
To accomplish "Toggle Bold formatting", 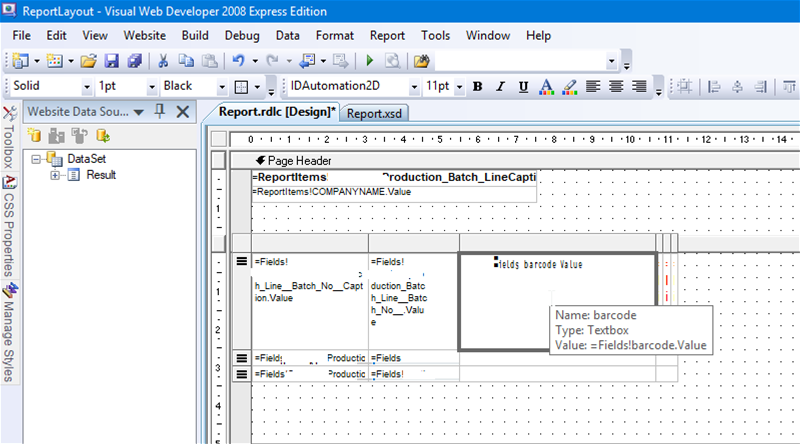I will pyautogui.click(x=478, y=87).
